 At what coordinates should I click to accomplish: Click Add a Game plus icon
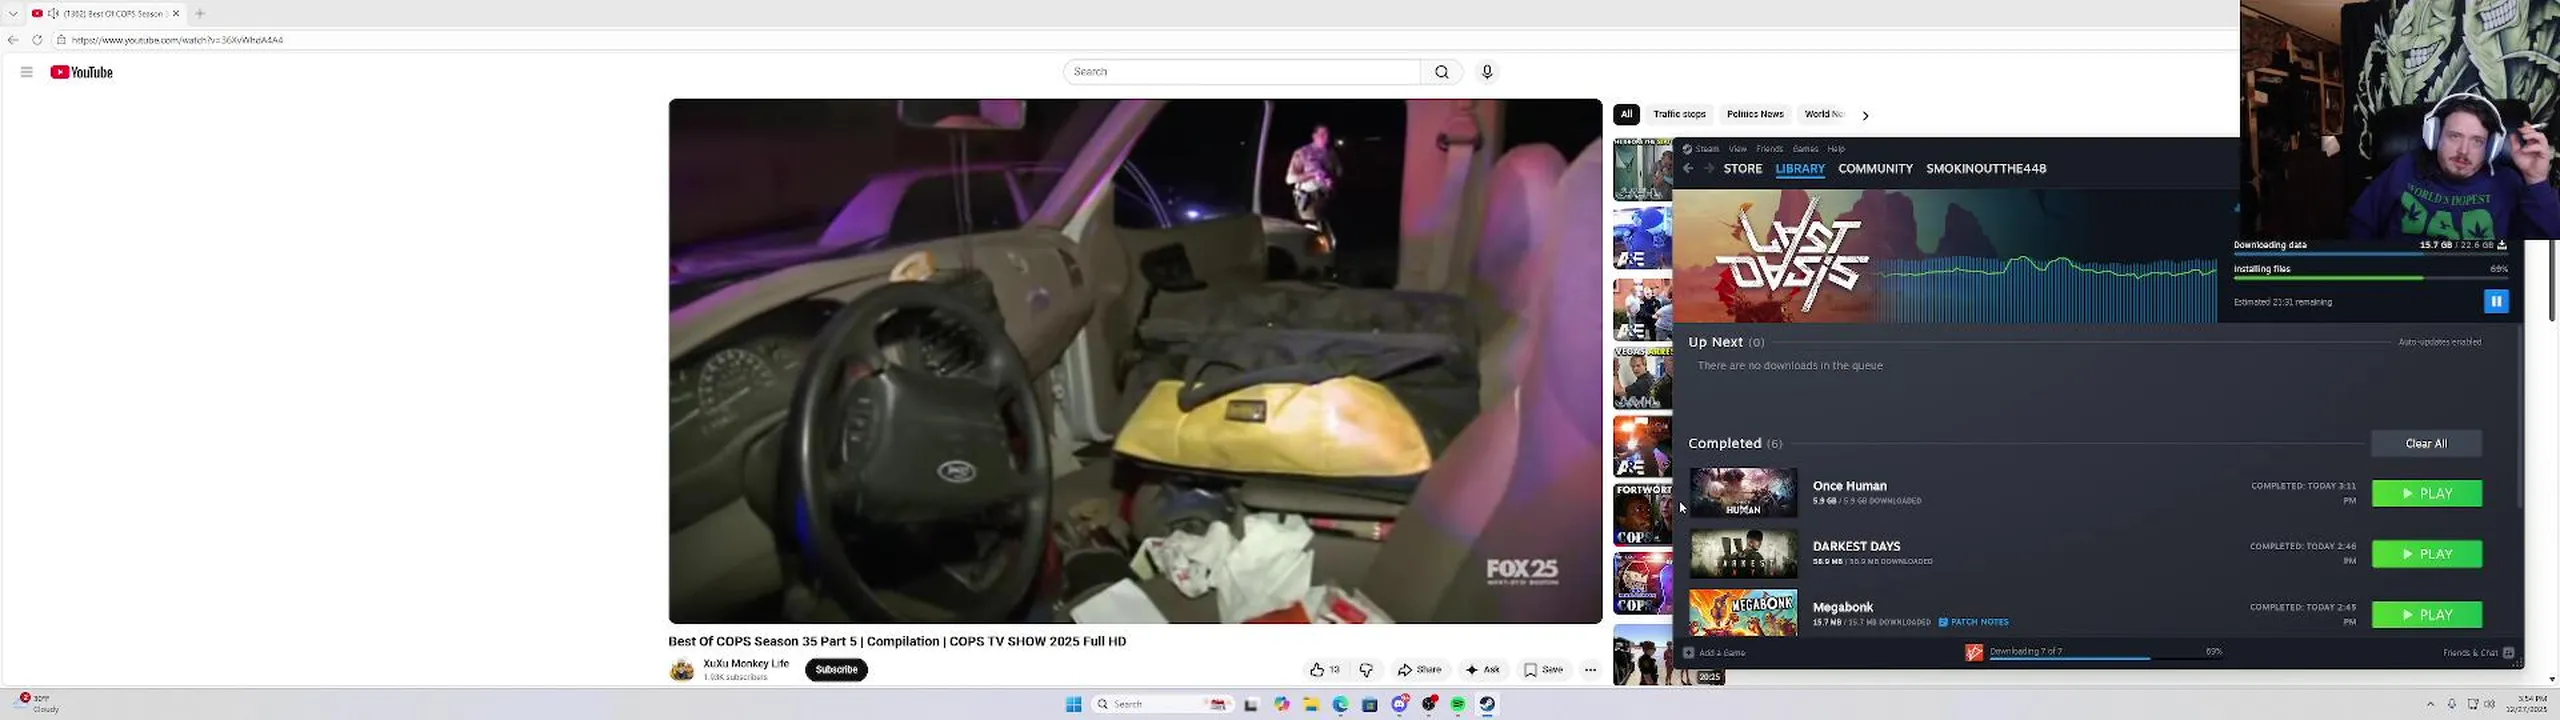coord(1689,653)
